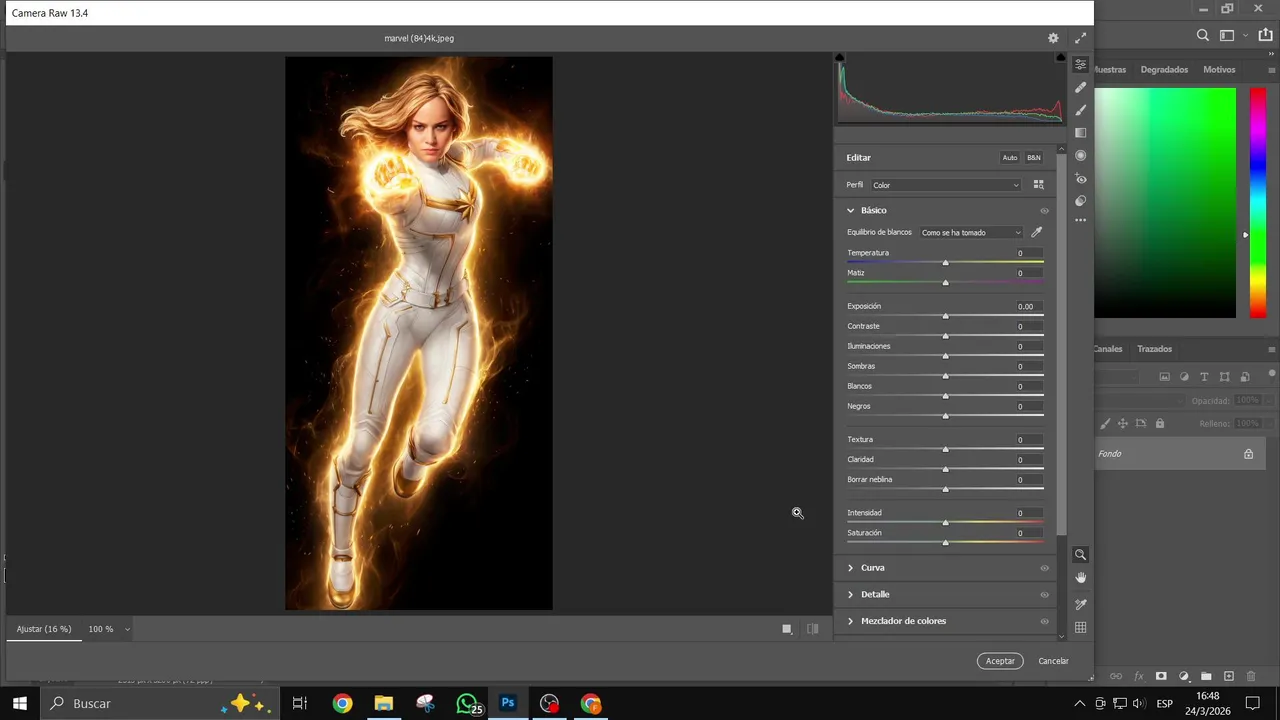Browse profiles with the grid search icon
This screenshot has width=1280, height=720.
(x=1039, y=185)
